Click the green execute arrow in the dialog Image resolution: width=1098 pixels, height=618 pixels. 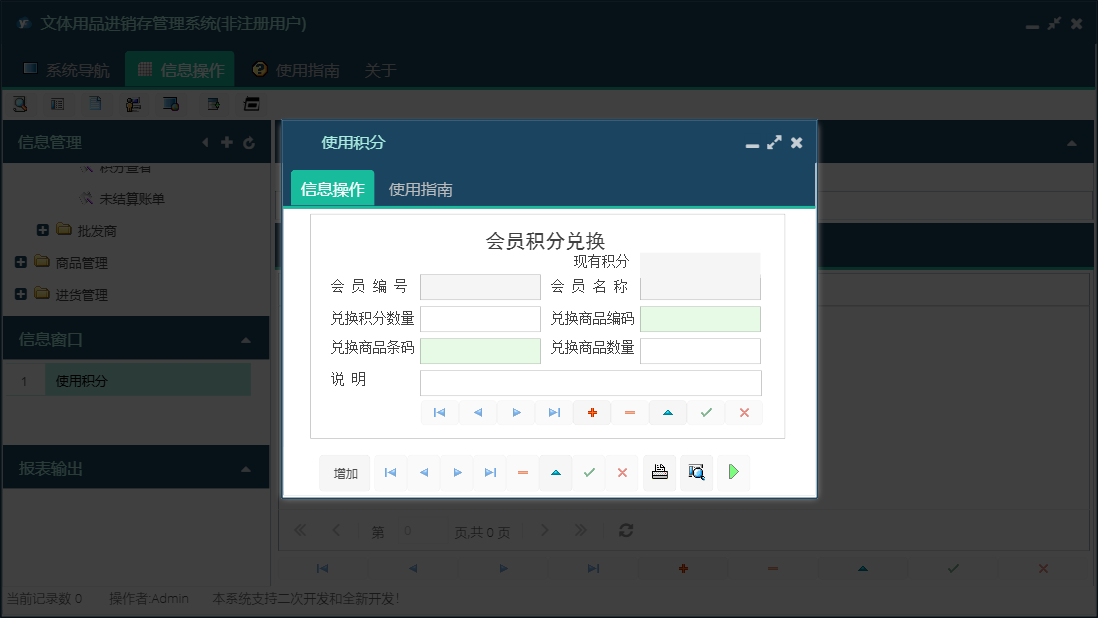(732, 472)
